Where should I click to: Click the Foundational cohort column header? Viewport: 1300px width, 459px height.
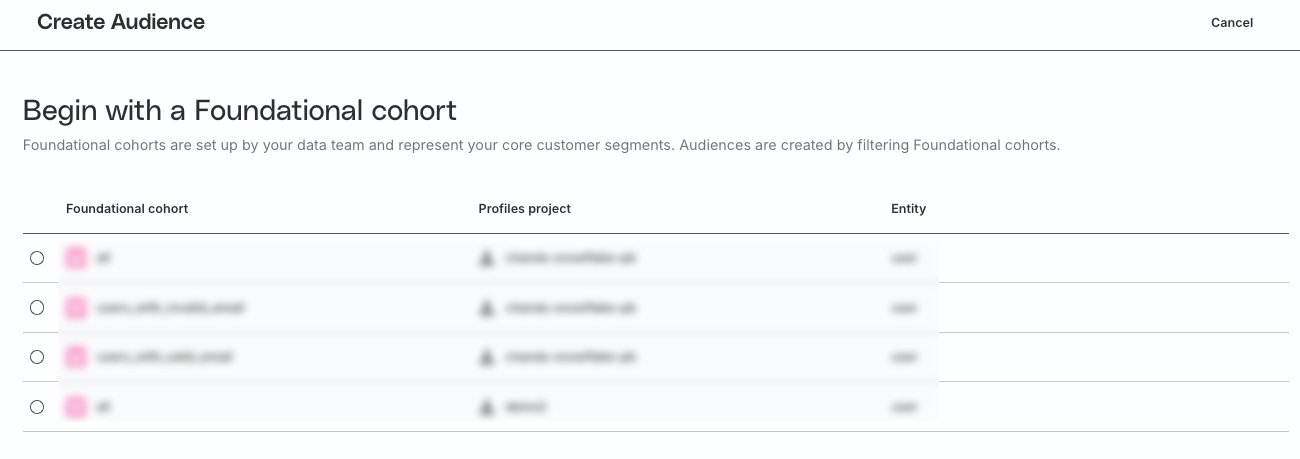tap(127, 209)
